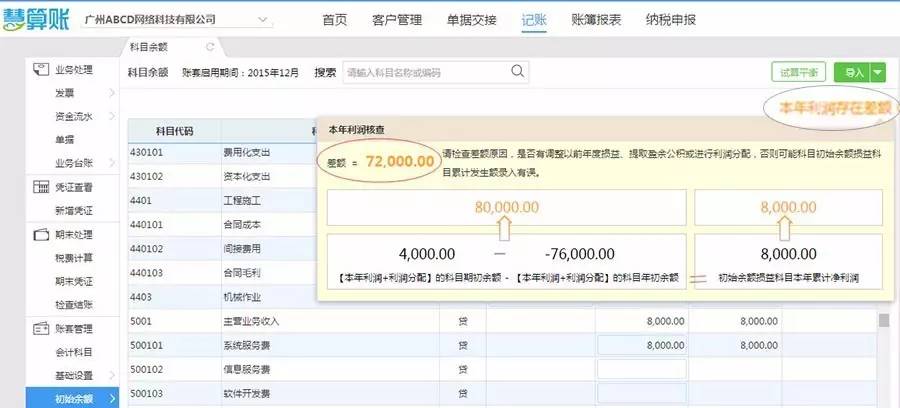Open 业务台账 in the sidebar
The width and height of the screenshot is (900, 408).
click(x=73, y=164)
